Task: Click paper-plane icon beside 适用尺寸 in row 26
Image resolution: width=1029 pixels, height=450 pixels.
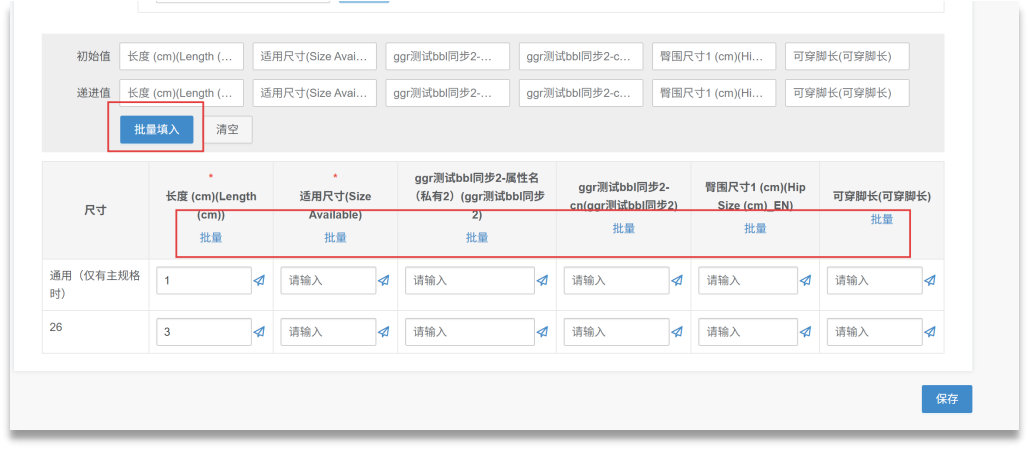Action: pyautogui.click(x=383, y=331)
